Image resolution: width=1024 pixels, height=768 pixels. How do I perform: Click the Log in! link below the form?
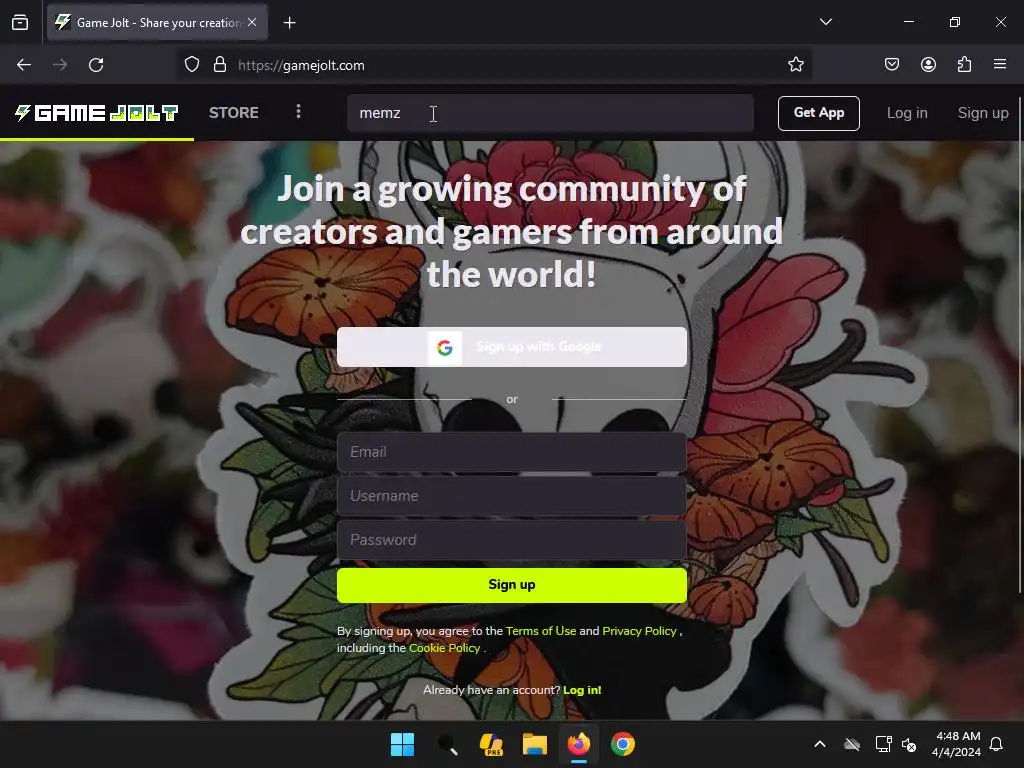[582, 690]
